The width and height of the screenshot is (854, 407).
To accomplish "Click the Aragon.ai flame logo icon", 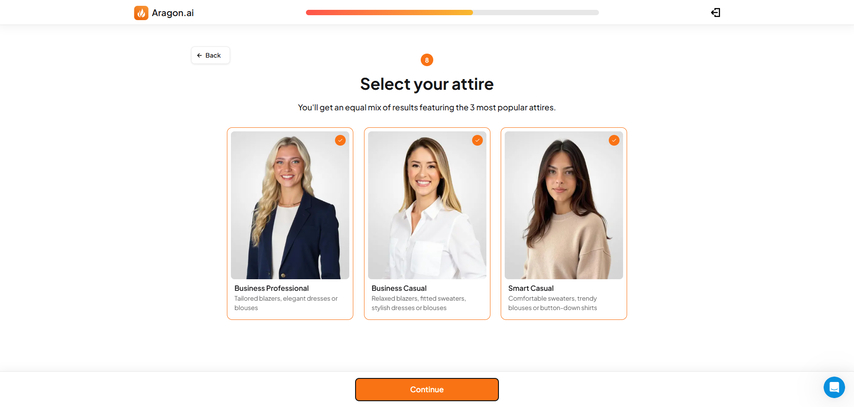I will [141, 13].
